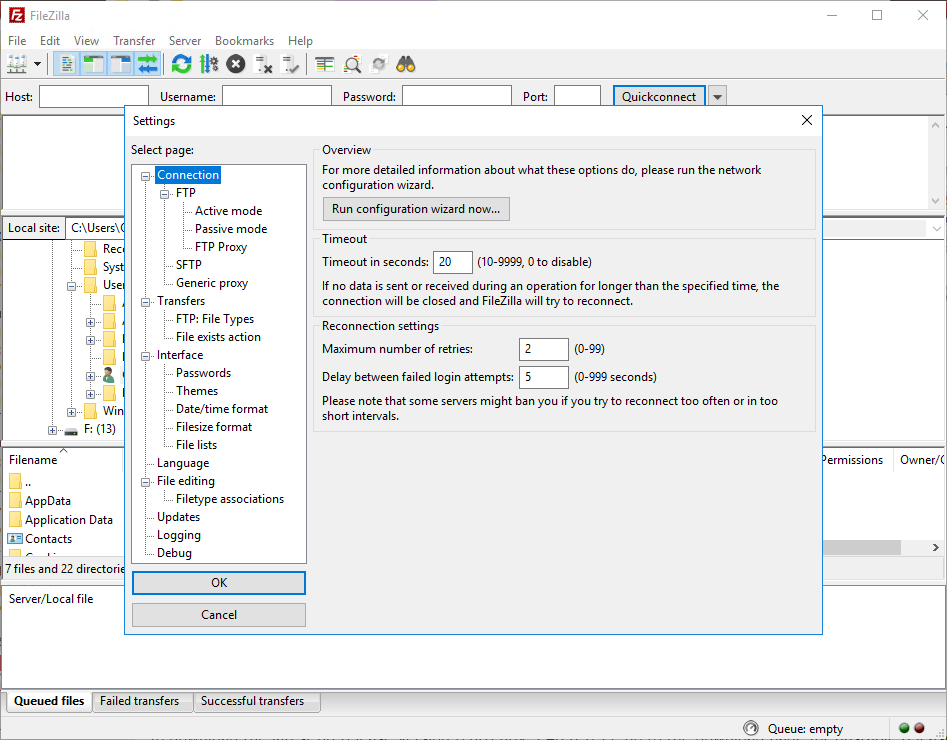Click Run configuration wizard now button
The width and height of the screenshot is (947, 740).
point(416,209)
